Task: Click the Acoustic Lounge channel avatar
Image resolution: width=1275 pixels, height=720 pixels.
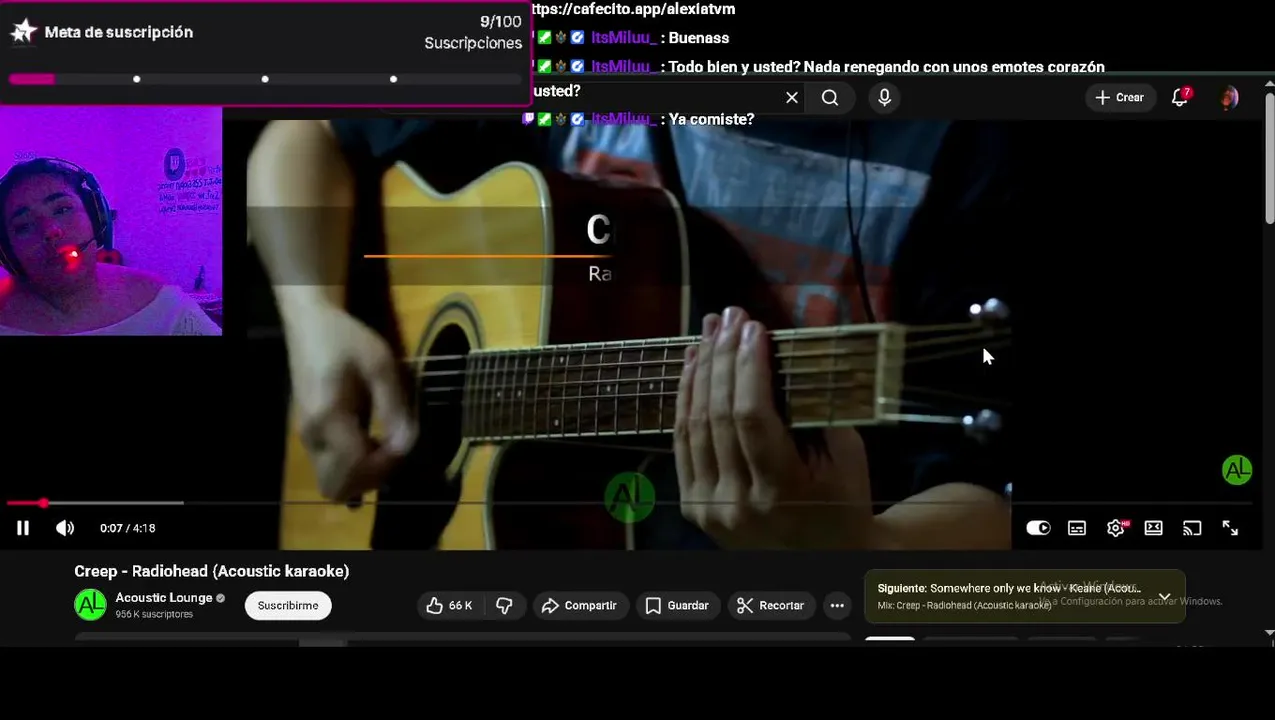Action: tap(90, 605)
